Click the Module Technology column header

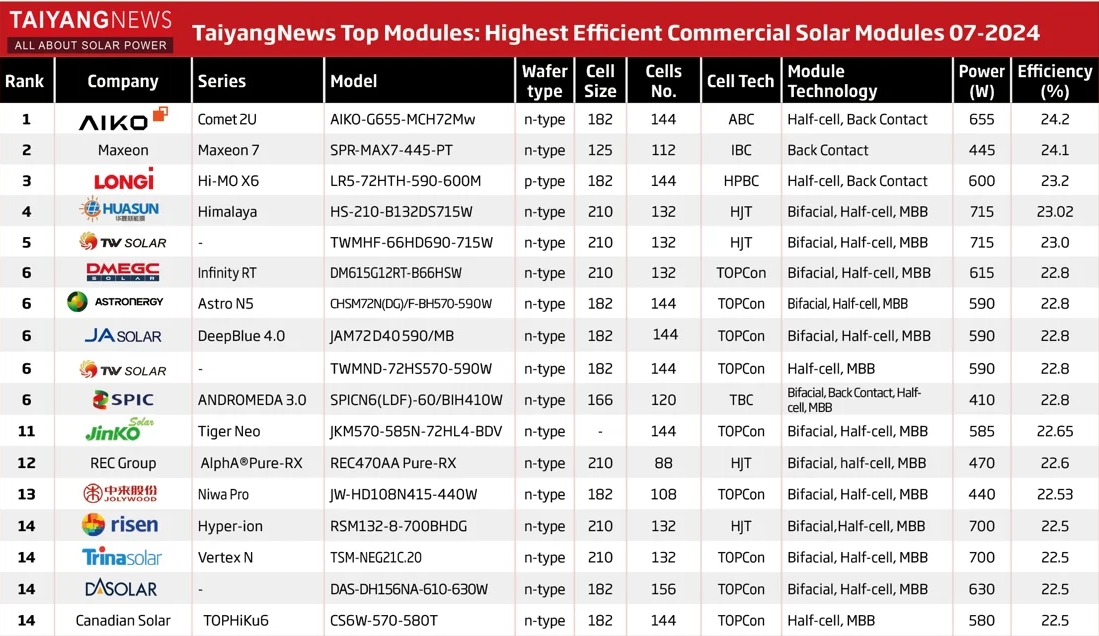(x=832, y=81)
